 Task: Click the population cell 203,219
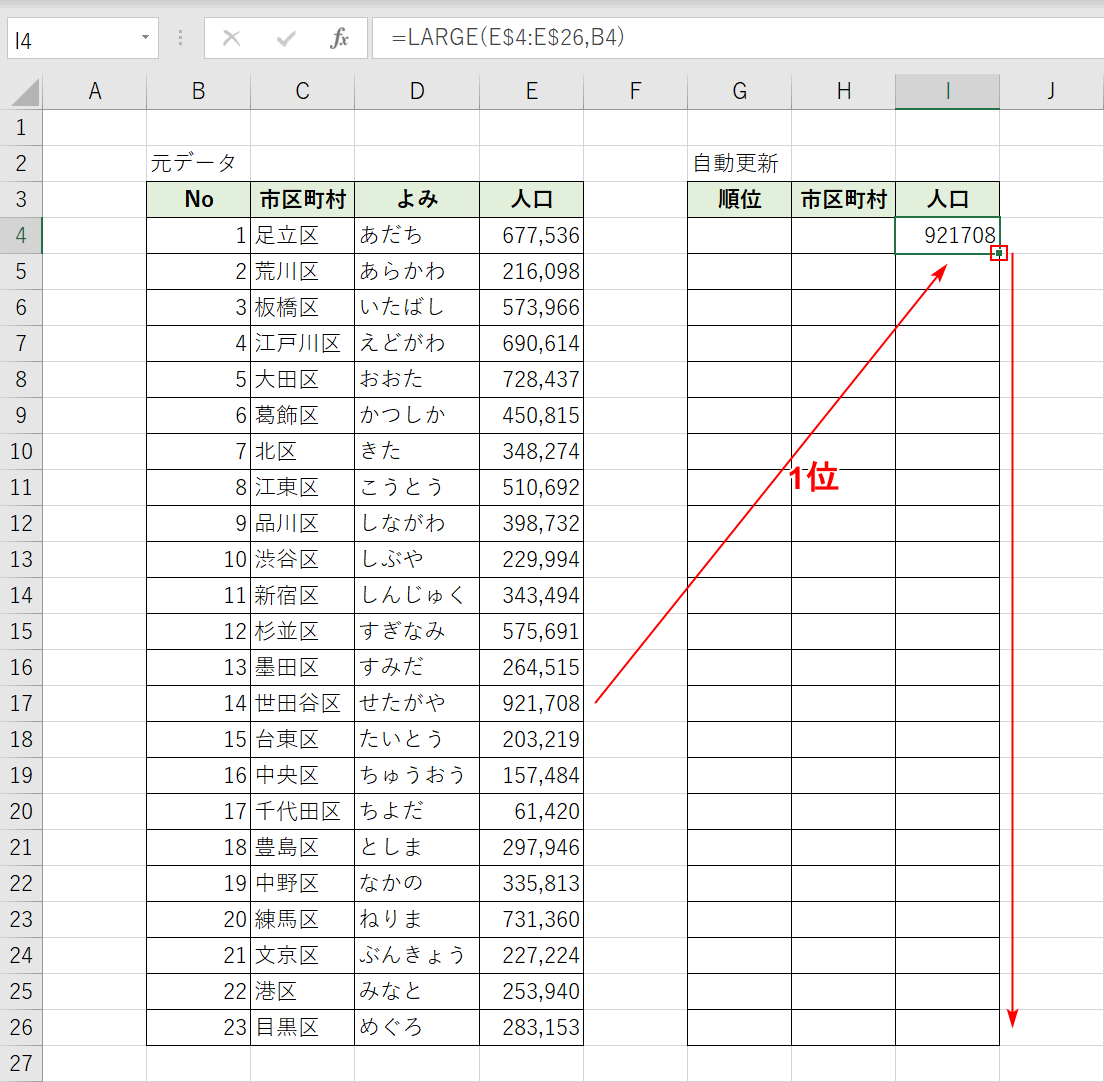pyautogui.click(x=532, y=739)
